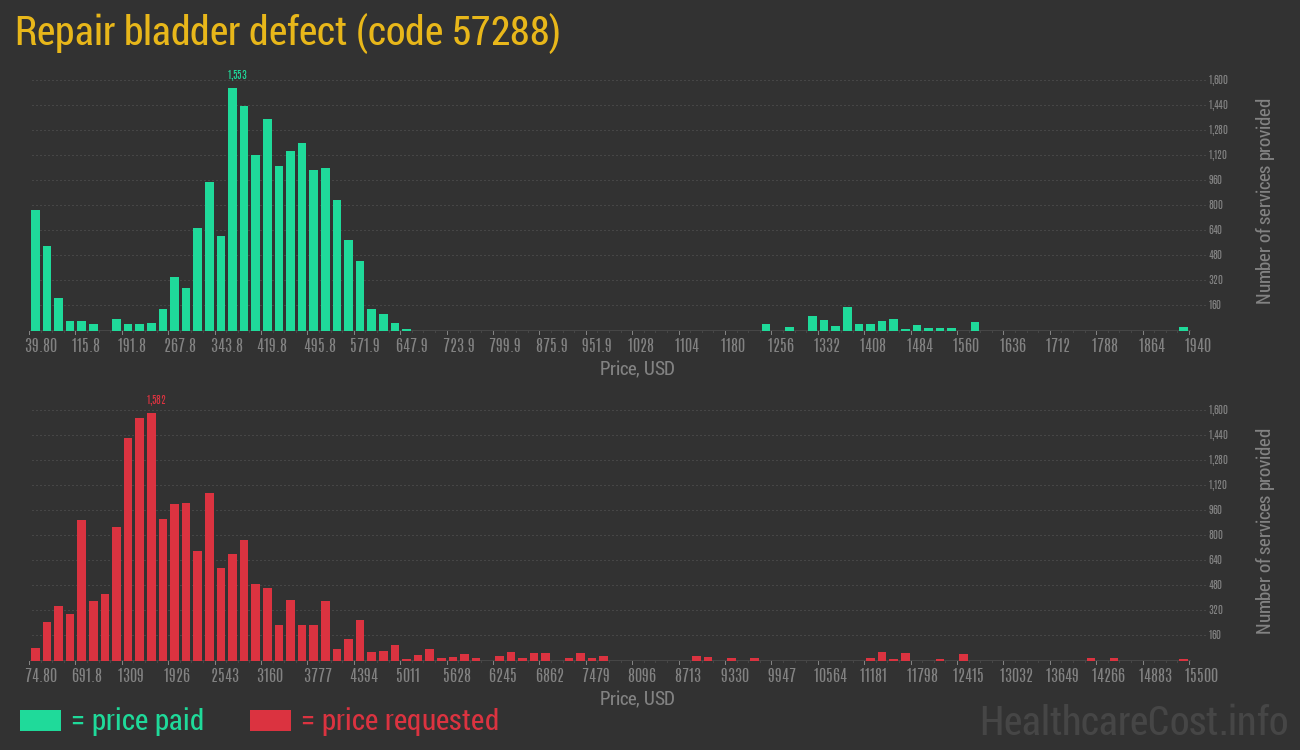1300x750 pixels.
Task: Select the '= price paid' legend label
Action: pyautogui.click(x=137, y=720)
